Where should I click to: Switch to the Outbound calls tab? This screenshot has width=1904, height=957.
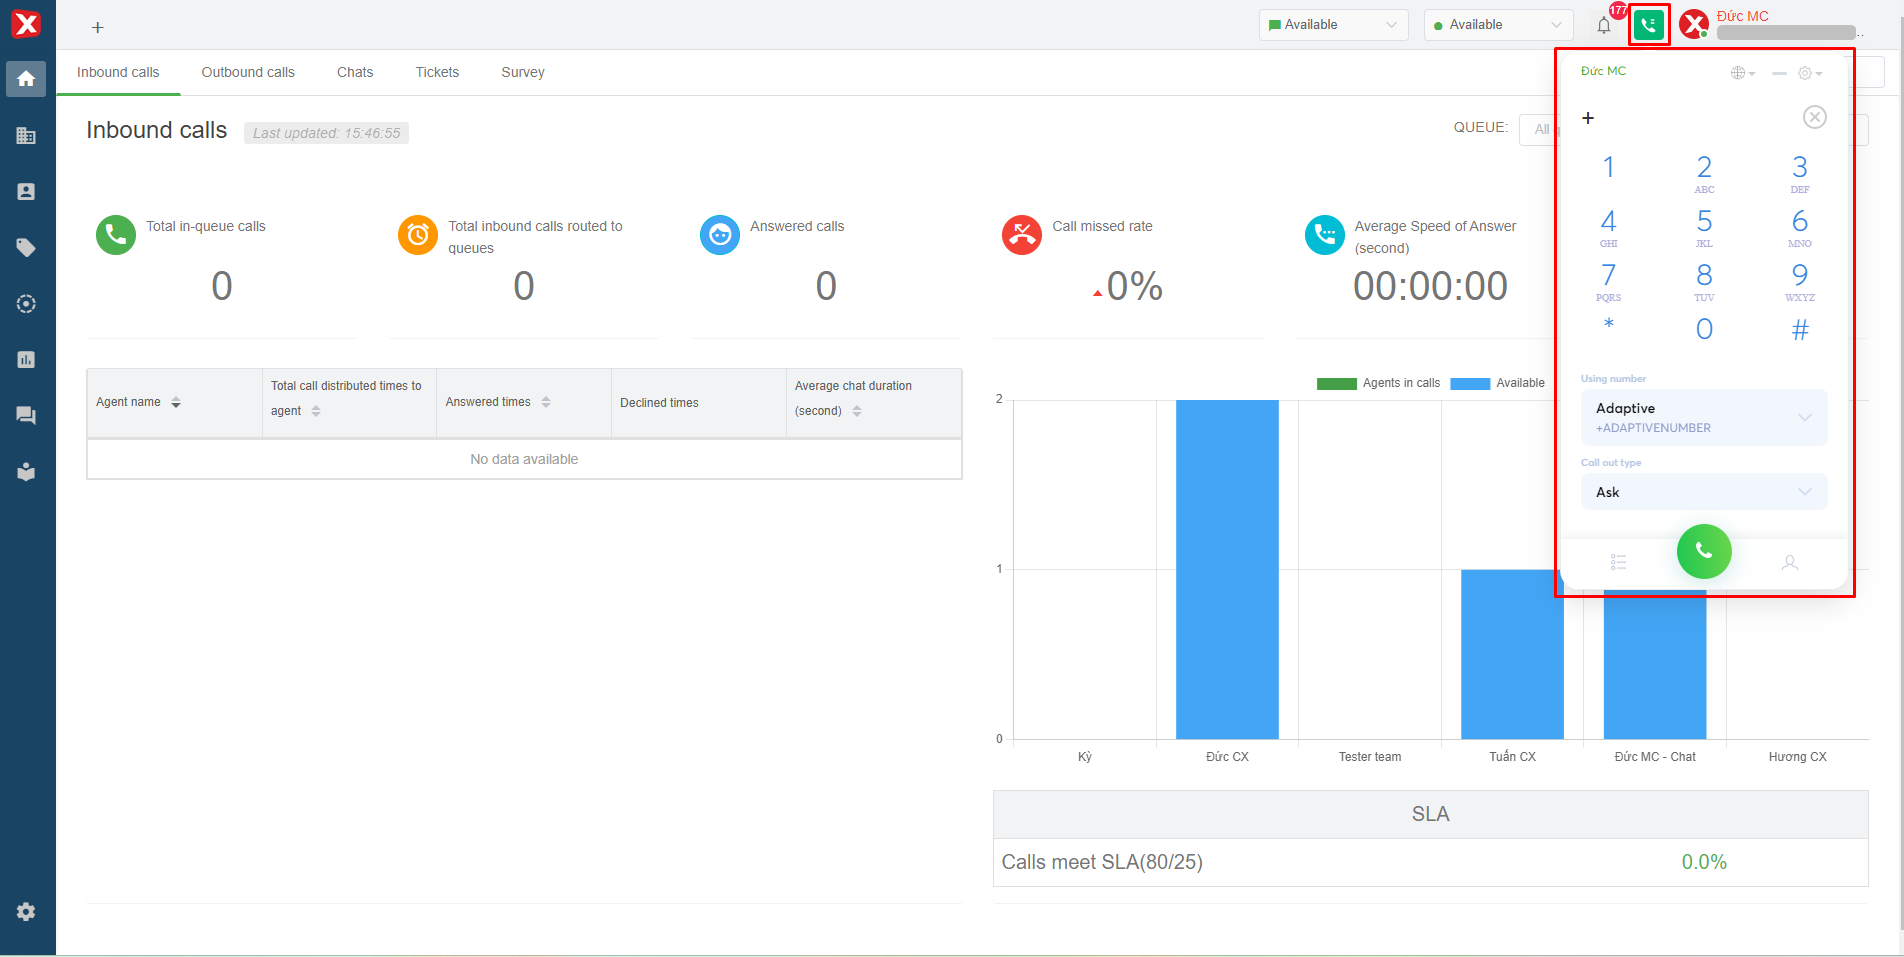coord(248,72)
